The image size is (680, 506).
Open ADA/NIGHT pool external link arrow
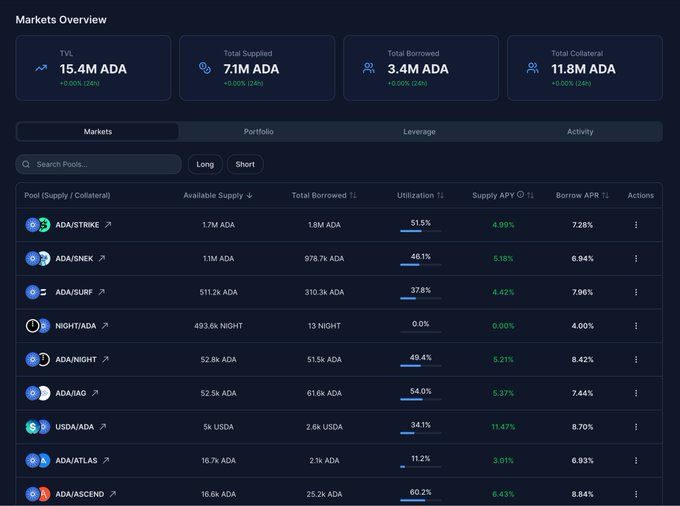click(105, 359)
